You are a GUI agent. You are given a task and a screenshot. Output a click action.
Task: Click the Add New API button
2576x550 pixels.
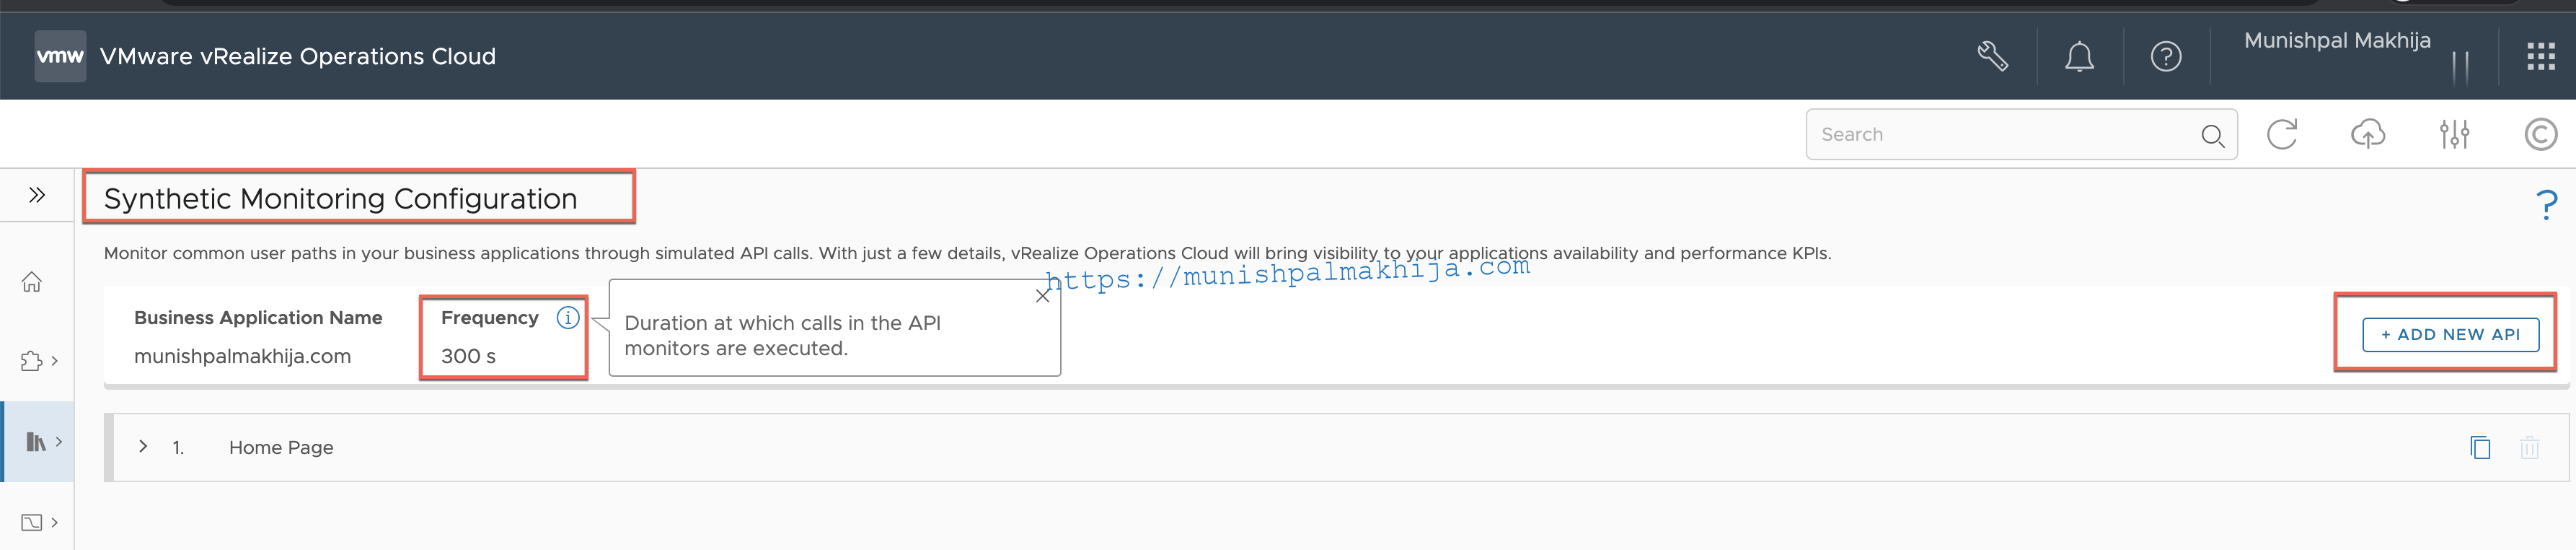[2450, 334]
